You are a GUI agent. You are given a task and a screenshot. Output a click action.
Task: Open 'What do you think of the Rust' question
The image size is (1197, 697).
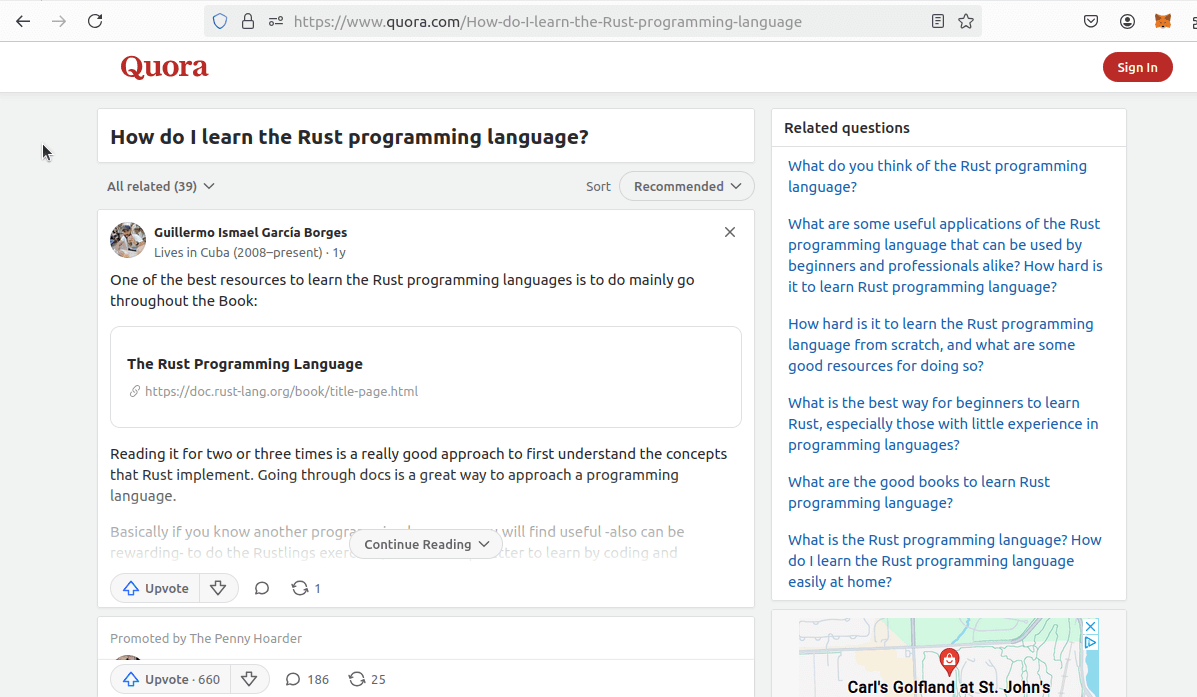pyautogui.click(x=937, y=176)
